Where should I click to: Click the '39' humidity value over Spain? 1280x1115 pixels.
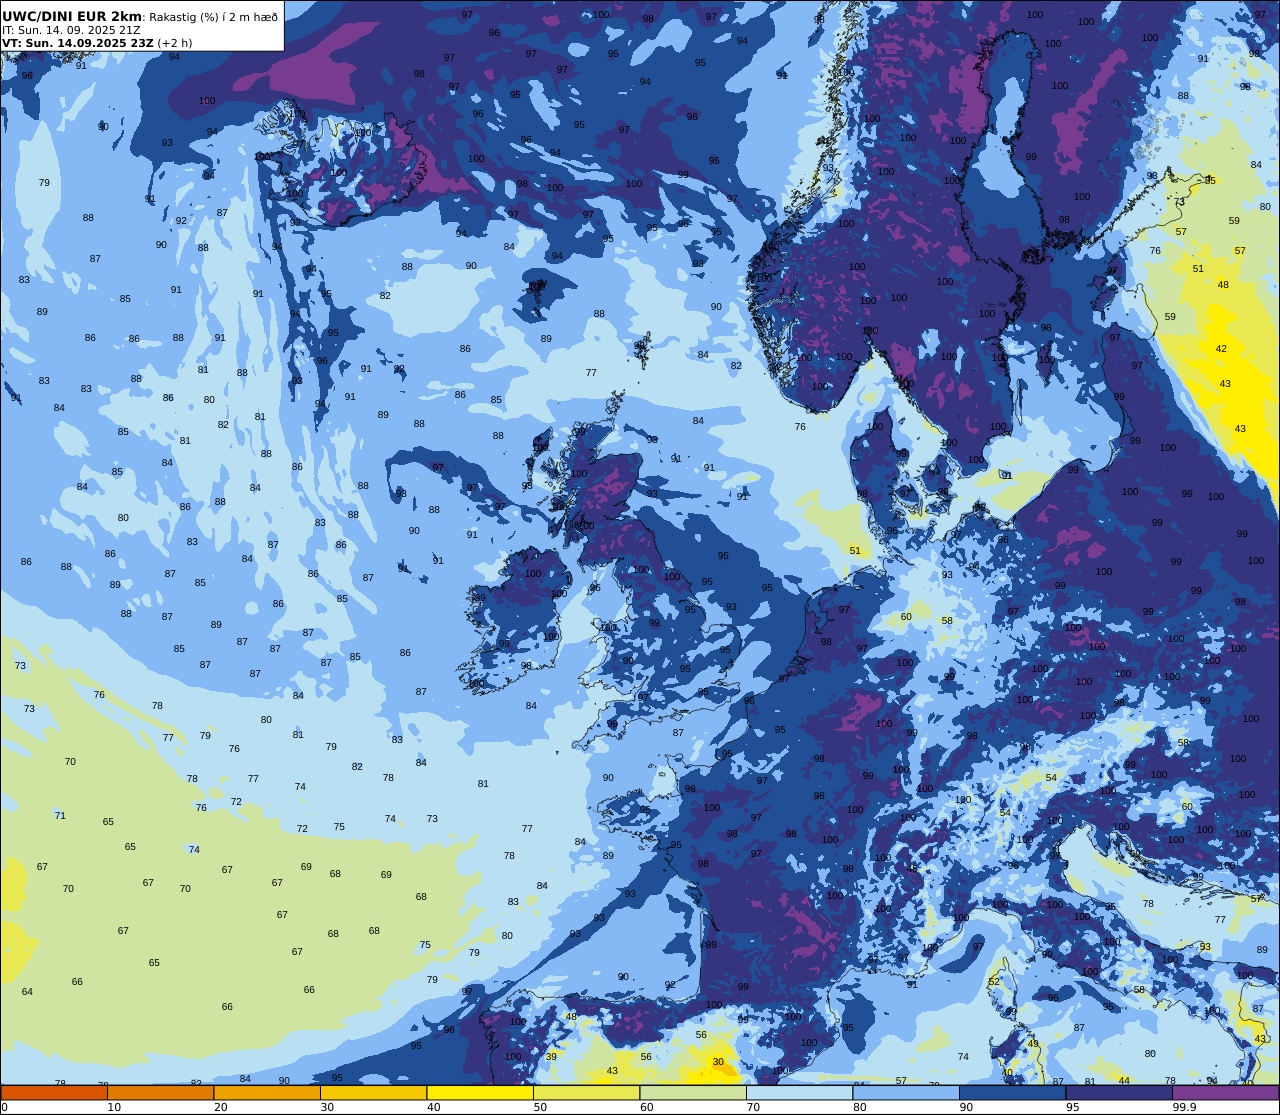tap(551, 1057)
